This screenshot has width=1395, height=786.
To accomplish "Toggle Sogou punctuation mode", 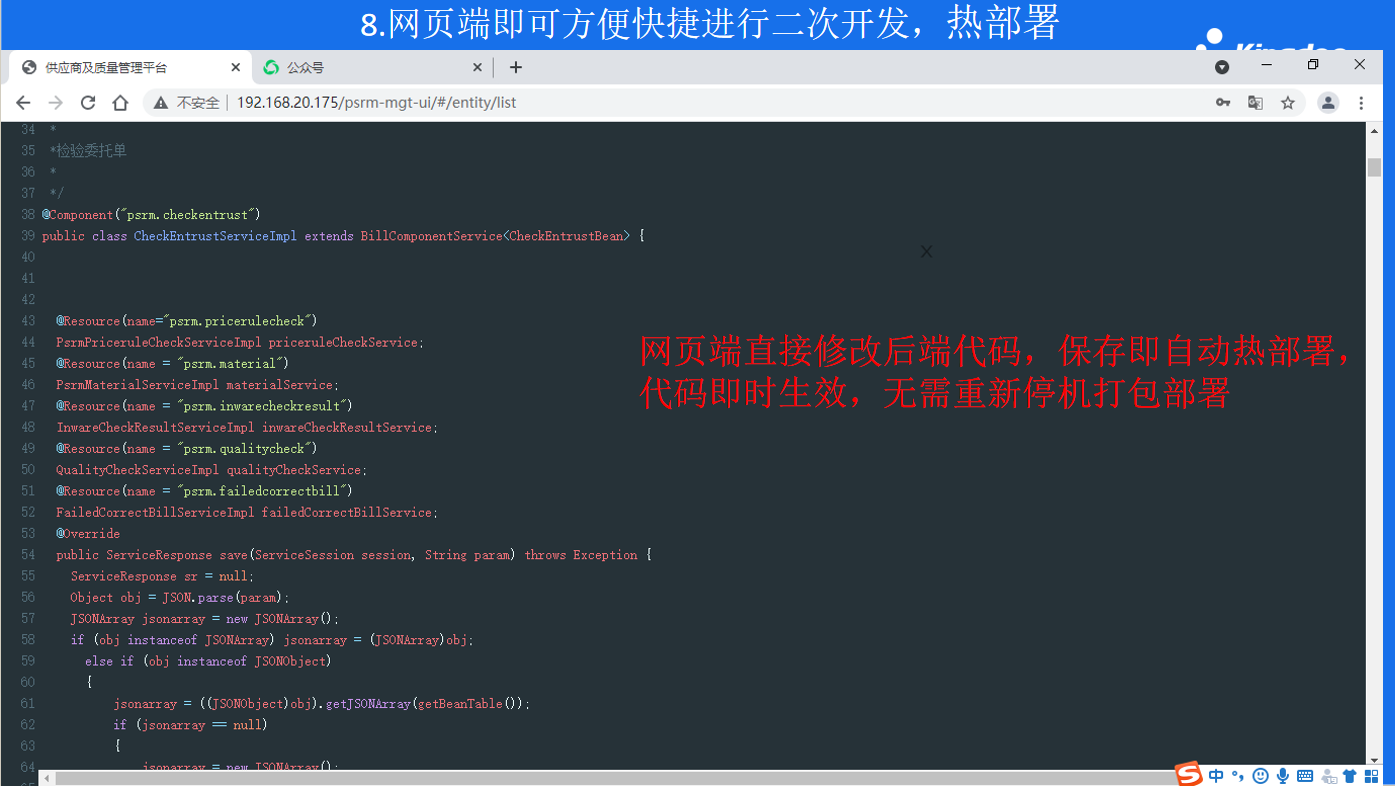I will point(1238,776).
